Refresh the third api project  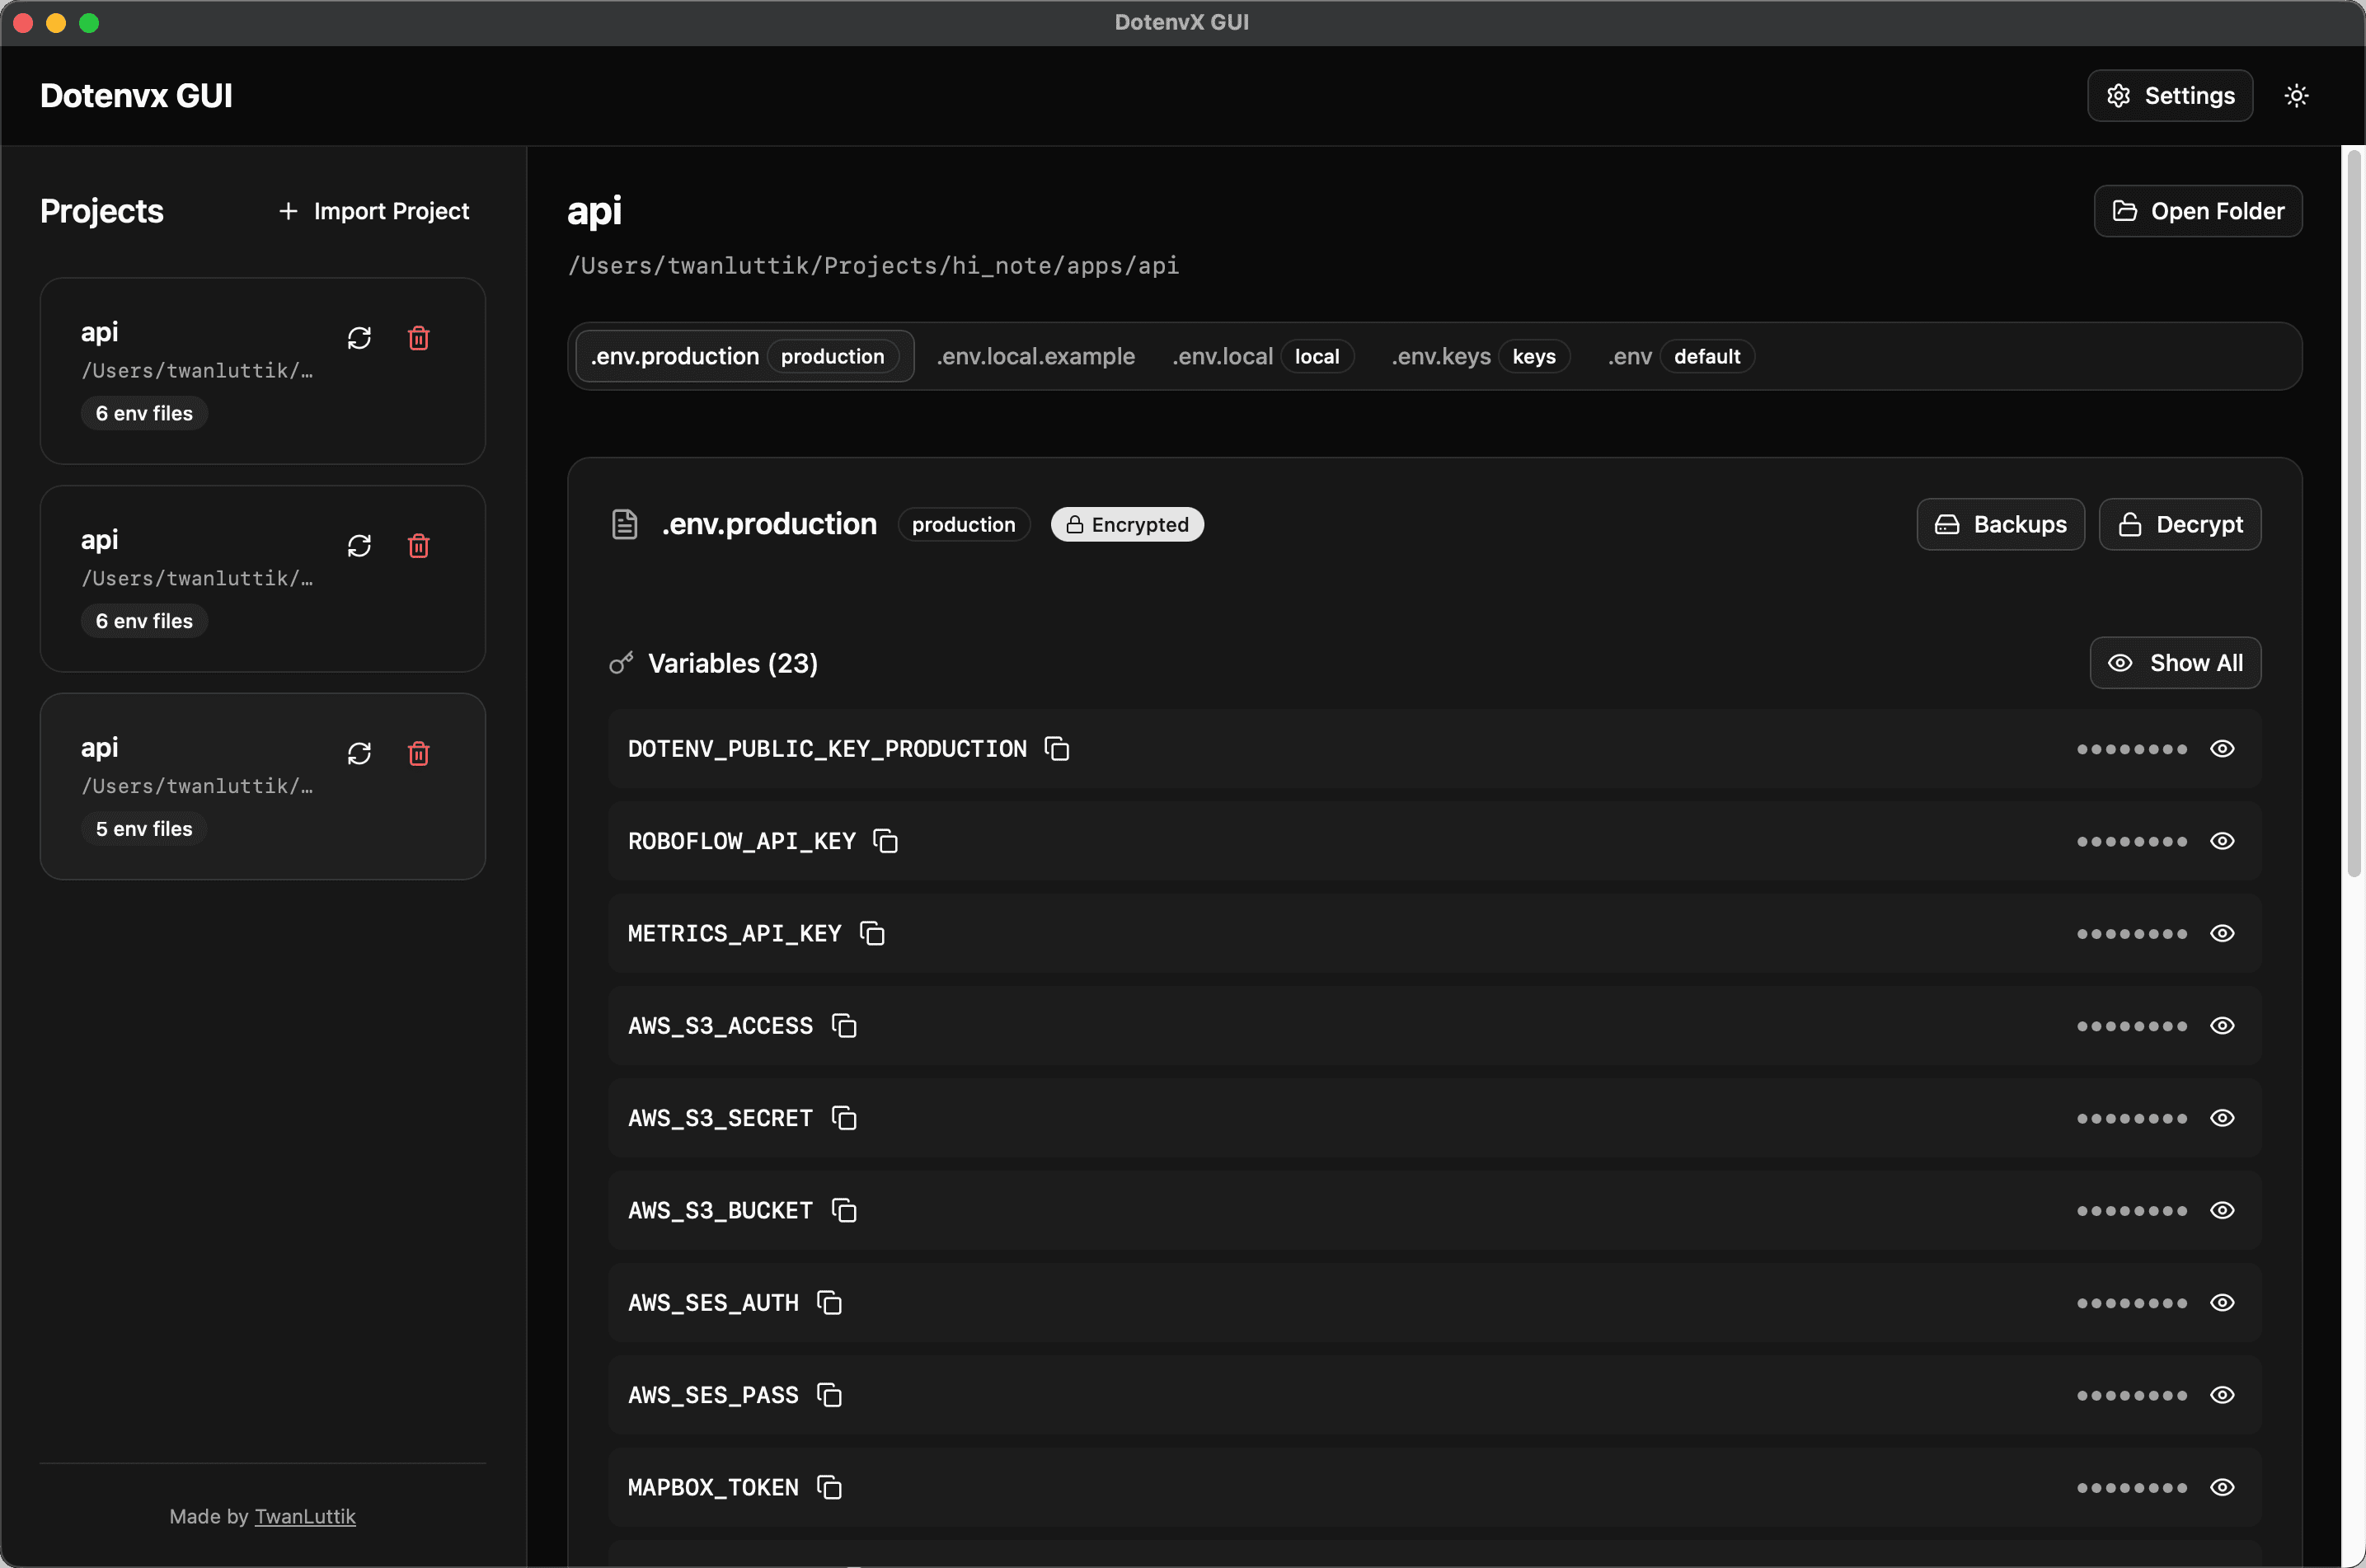(x=359, y=753)
